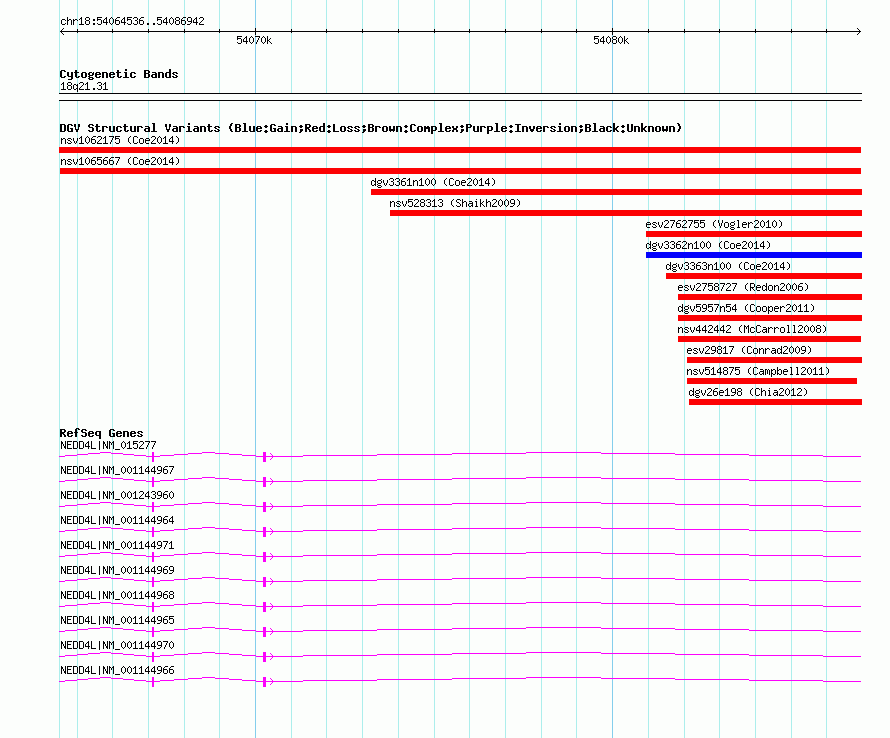Open the esv2762755 (Vogler2010) label
The height and width of the screenshot is (738, 890).
(714, 224)
